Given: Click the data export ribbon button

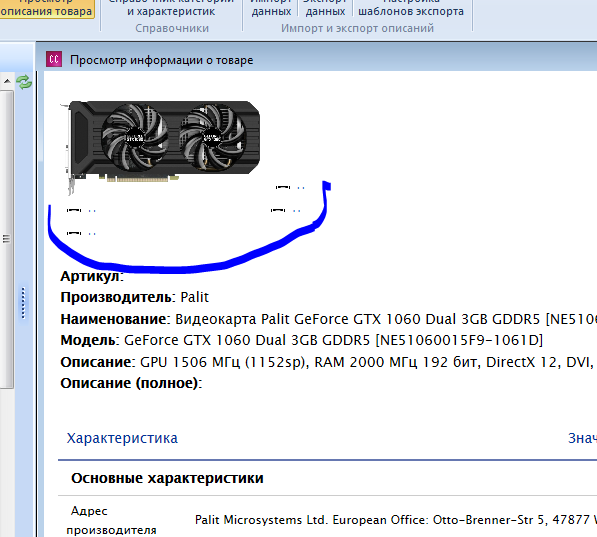Looking at the screenshot, I should 325,8.
